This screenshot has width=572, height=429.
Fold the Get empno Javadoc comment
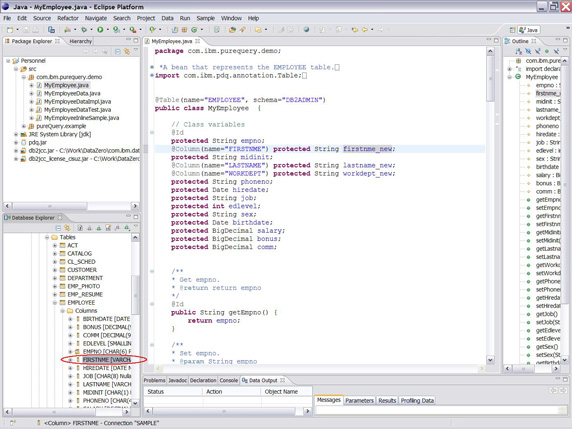pos(152,271)
